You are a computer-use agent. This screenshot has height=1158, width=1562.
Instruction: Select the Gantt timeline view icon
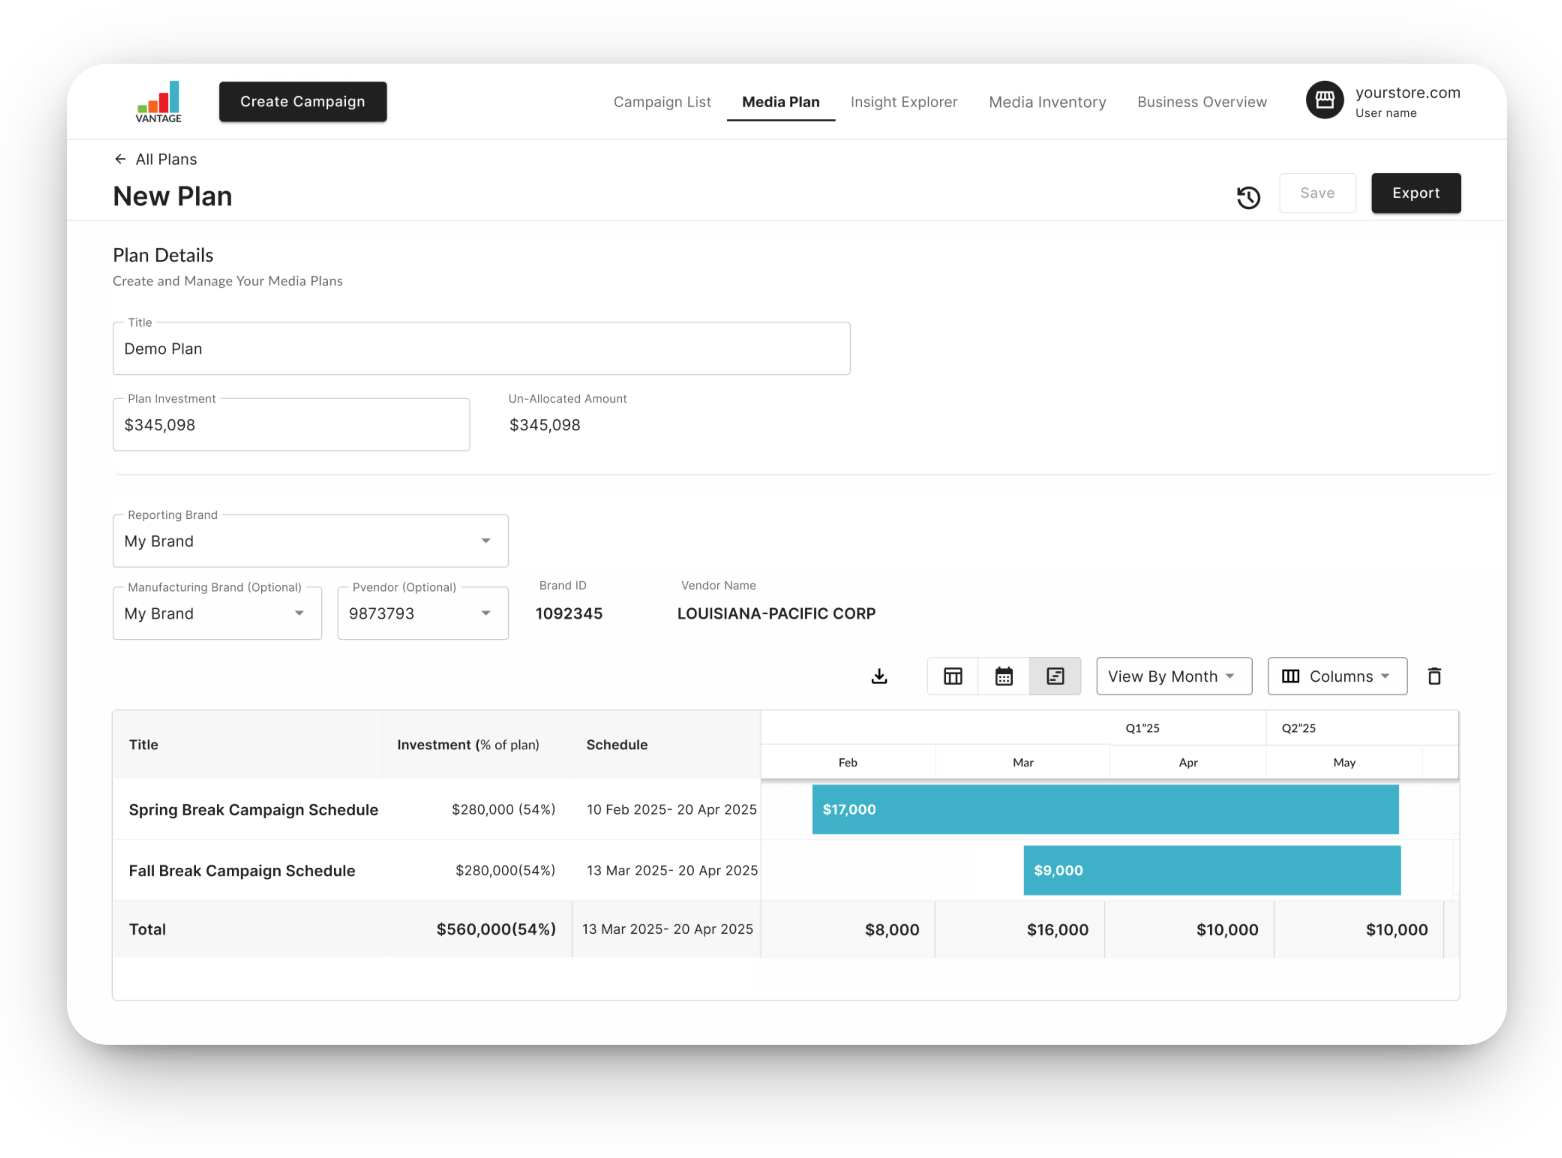click(1055, 676)
